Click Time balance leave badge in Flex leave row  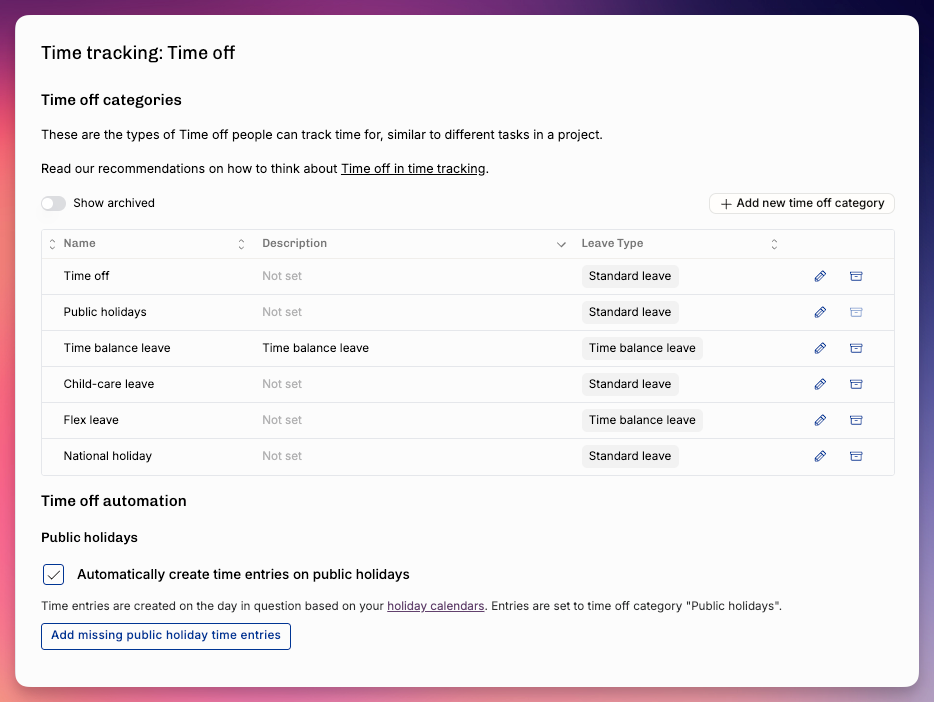tap(642, 420)
